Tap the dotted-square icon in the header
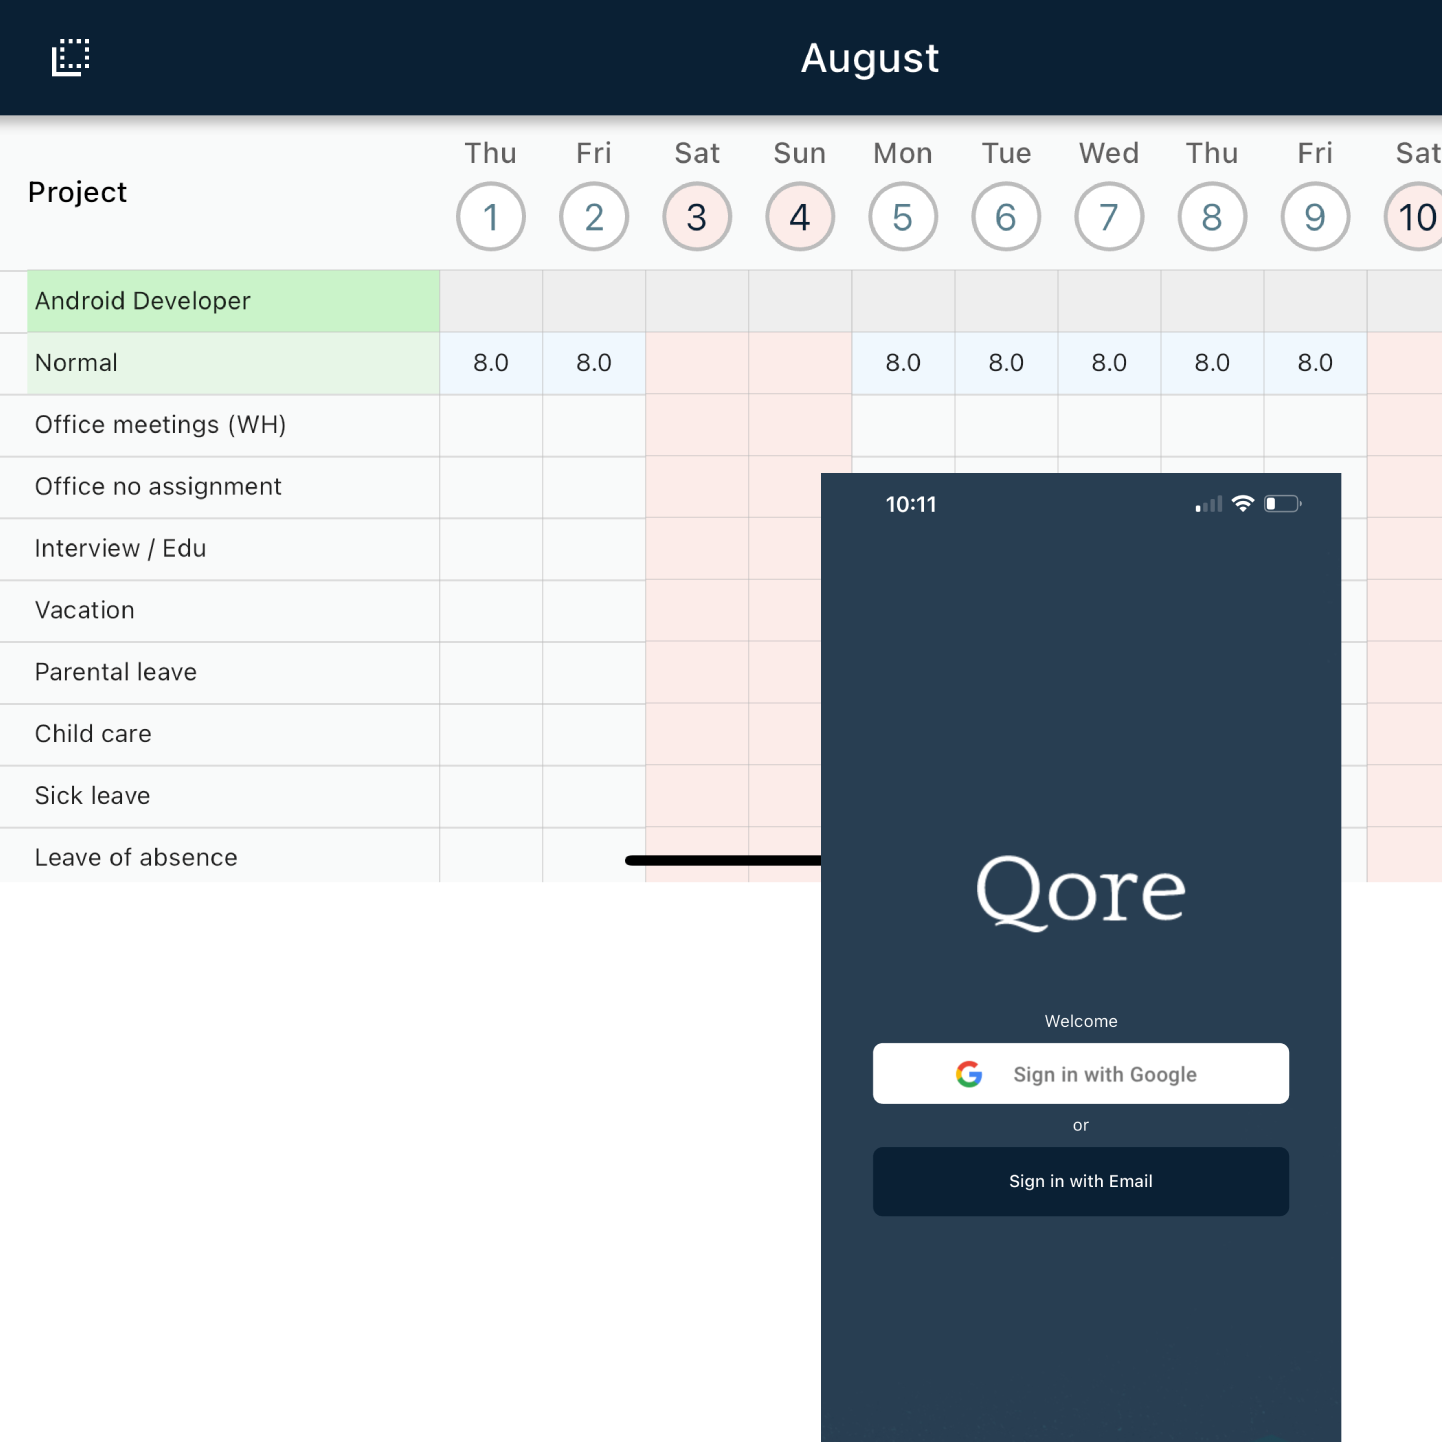The image size is (1442, 1442). point(71,57)
